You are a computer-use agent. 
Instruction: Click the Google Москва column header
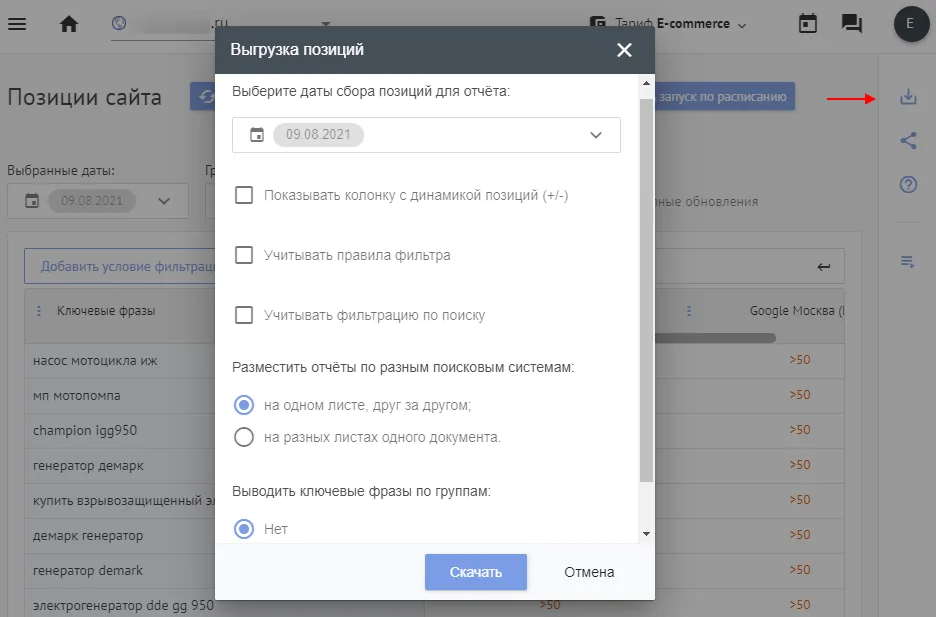pos(796,311)
